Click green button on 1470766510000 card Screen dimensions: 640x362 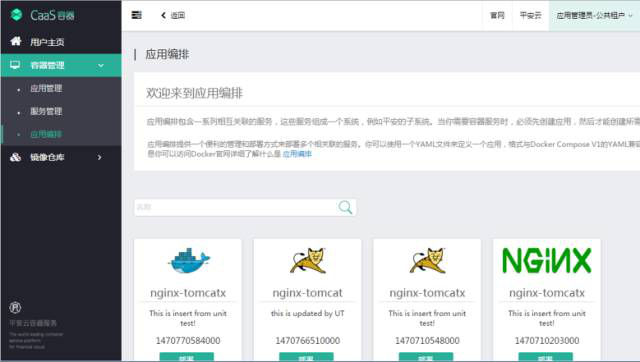coord(306,357)
